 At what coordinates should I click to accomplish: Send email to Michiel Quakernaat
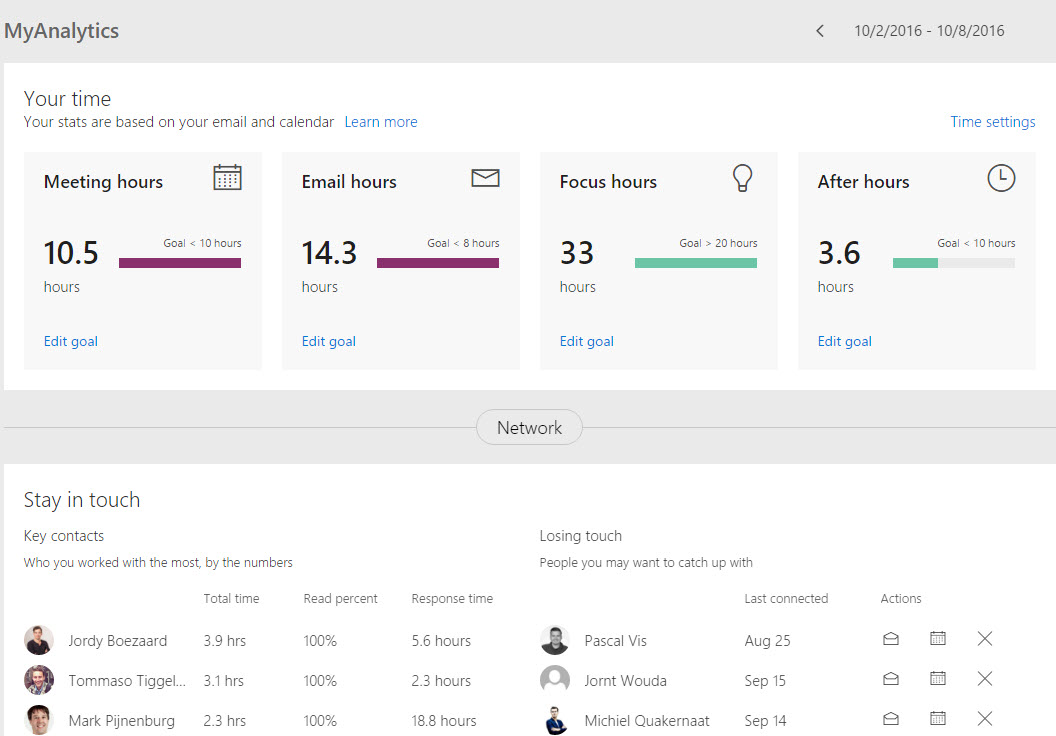pyautogui.click(x=890, y=719)
